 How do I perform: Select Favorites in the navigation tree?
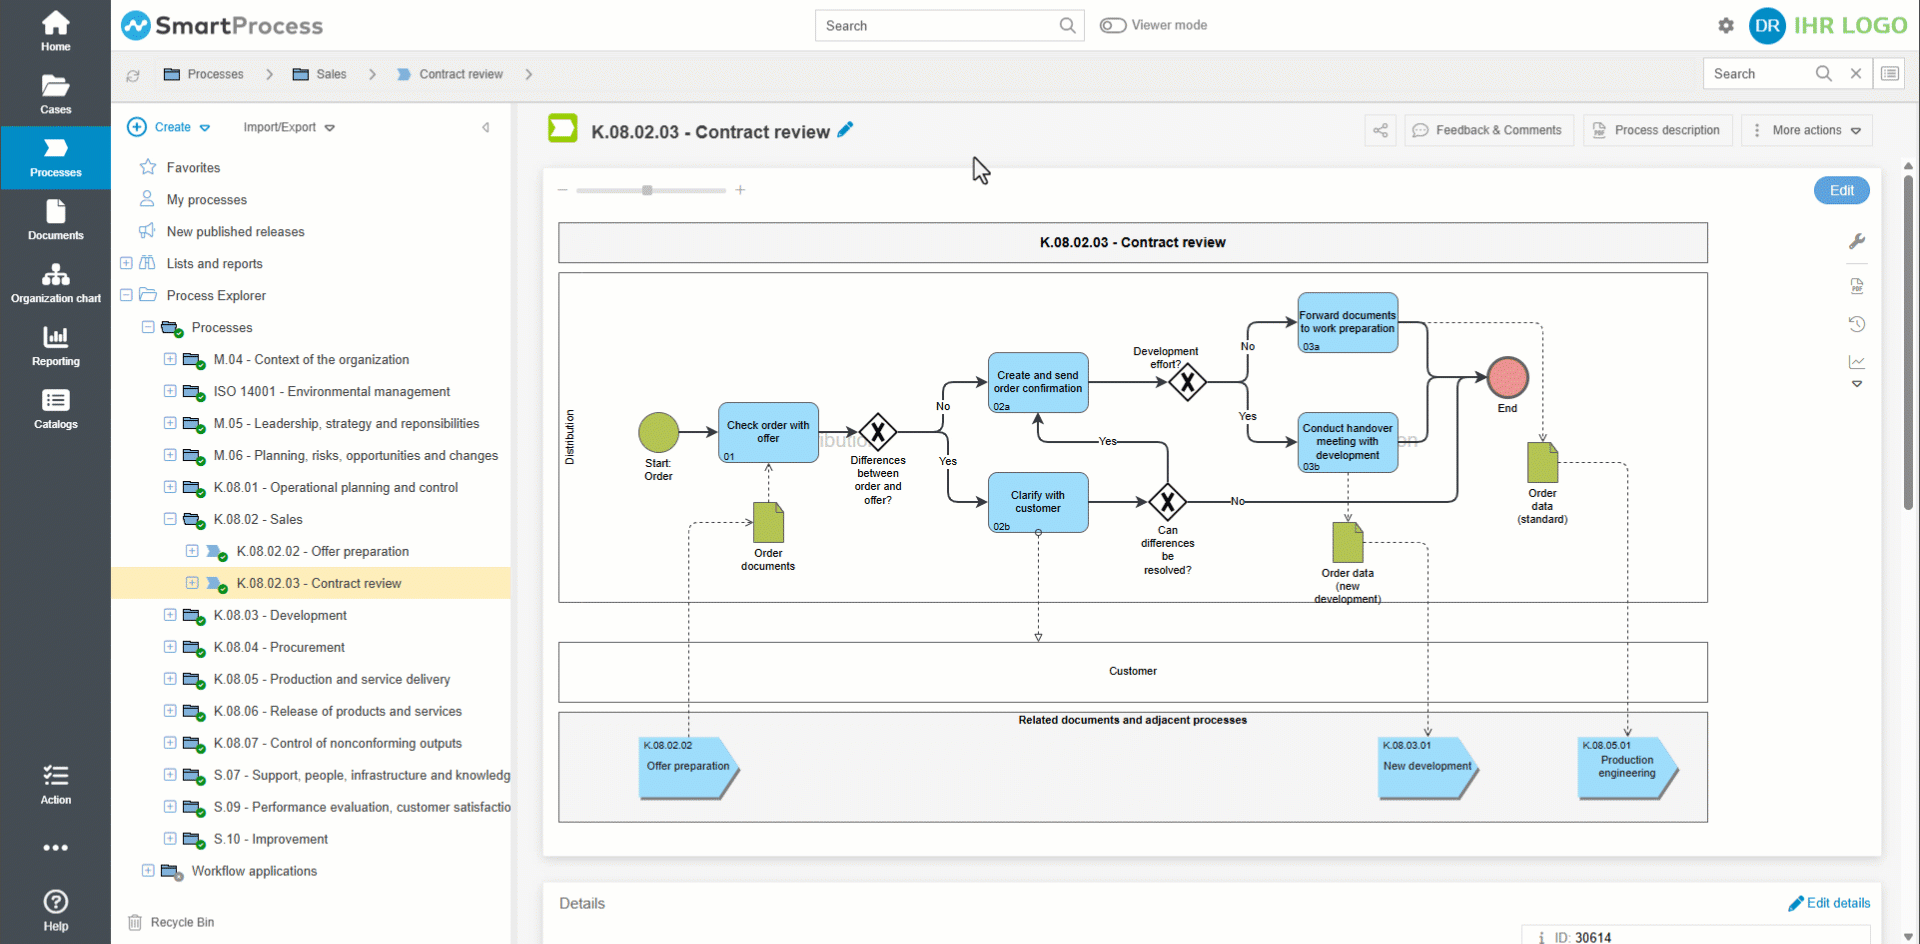[x=193, y=168]
